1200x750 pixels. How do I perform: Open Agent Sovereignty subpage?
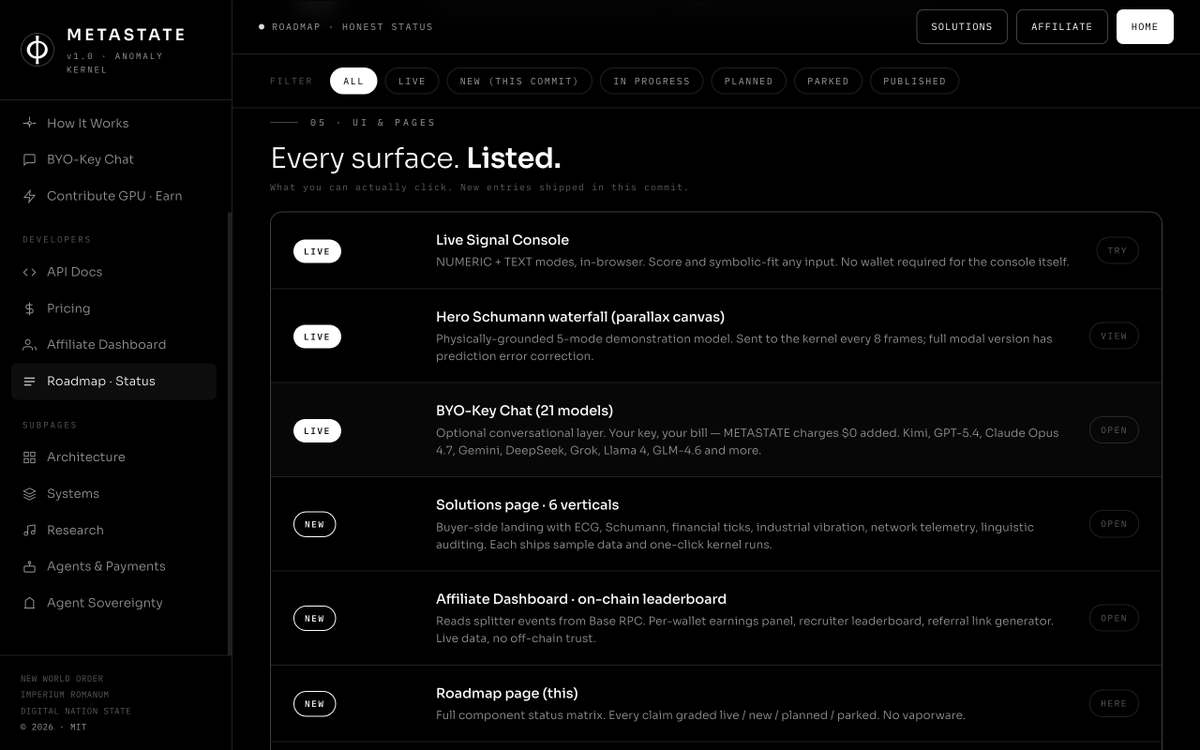point(114,603)
